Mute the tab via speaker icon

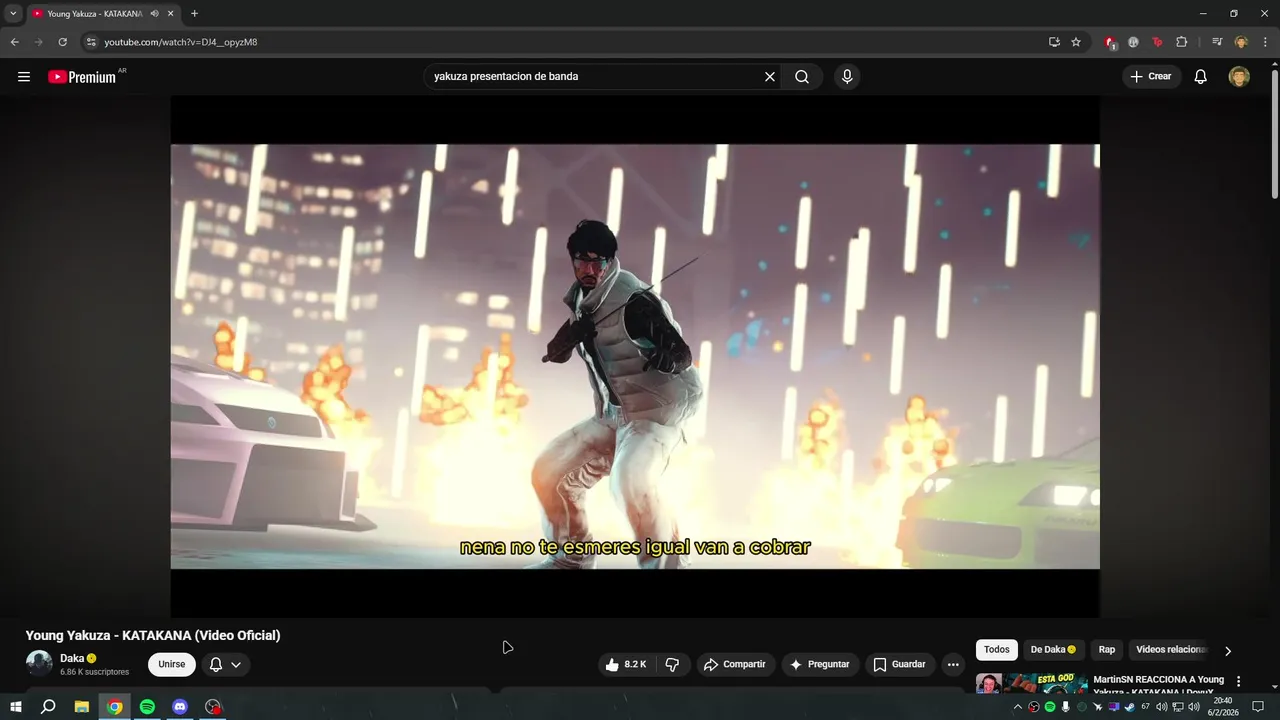[x=154, y=14]
